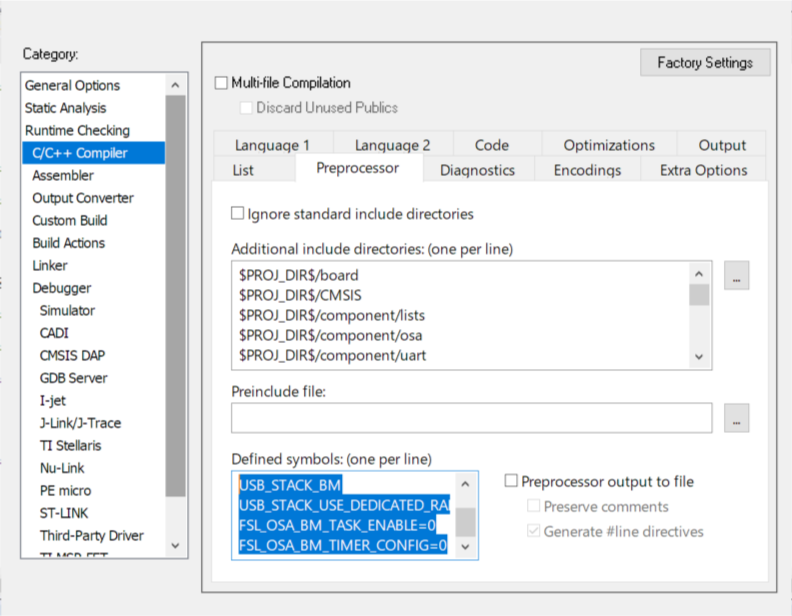Select the Debugger category

click(62, 288)
